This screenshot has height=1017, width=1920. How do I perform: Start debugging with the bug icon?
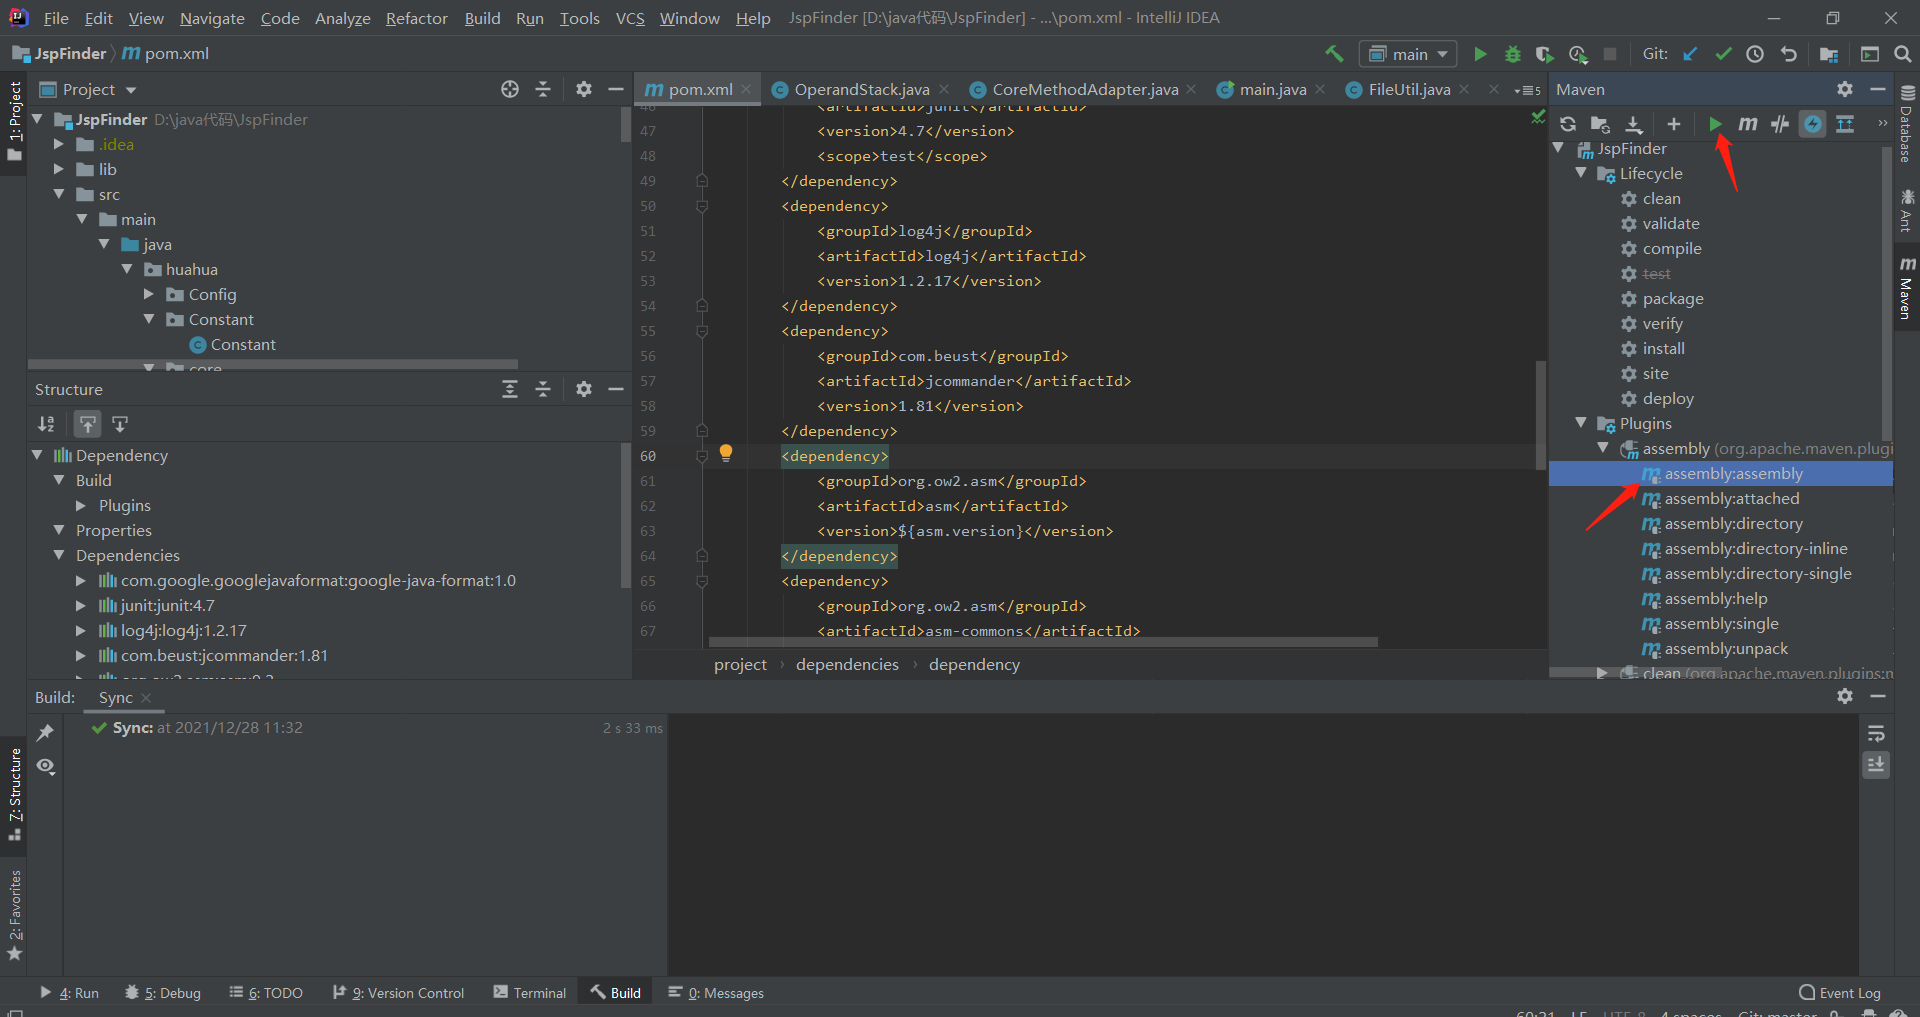[1513, 54]
